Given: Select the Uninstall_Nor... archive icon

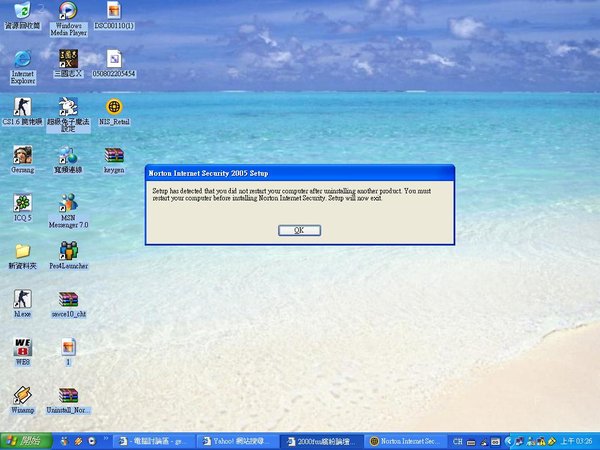Looking at the screenshot, I should click(68, 395).
